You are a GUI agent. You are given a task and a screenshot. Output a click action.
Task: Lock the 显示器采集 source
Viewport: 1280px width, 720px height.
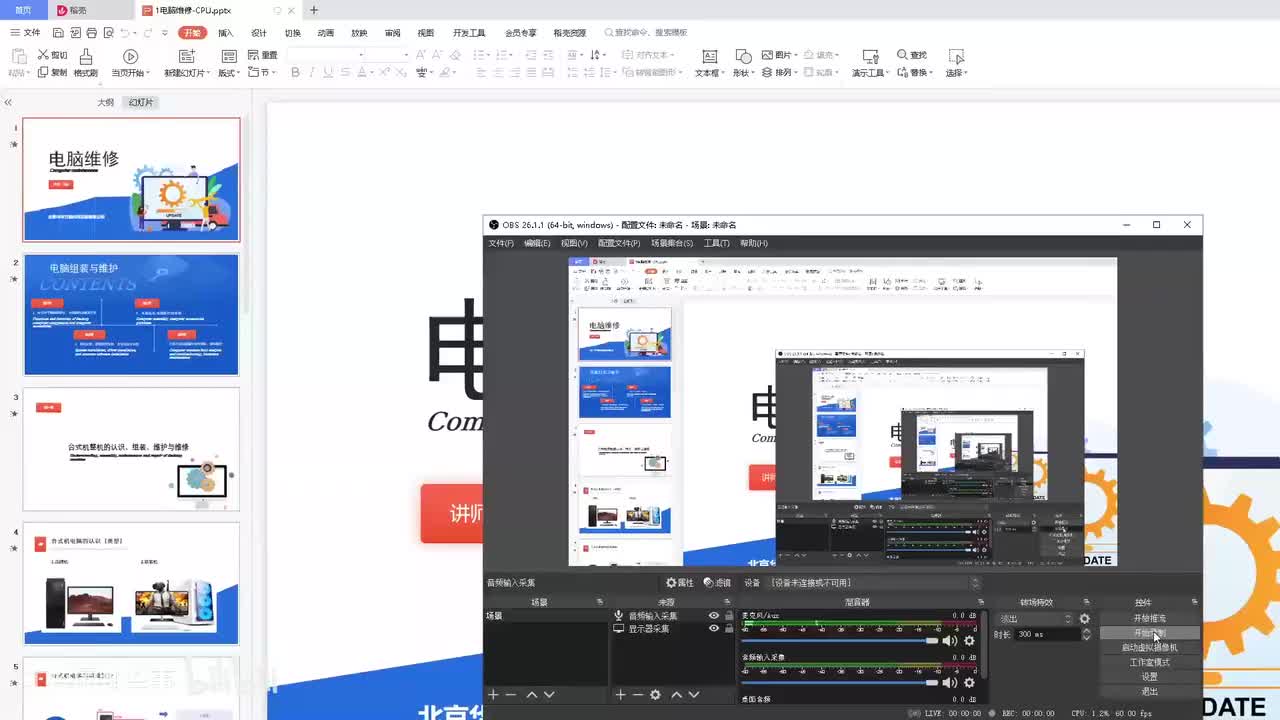(x=729, y=629)
